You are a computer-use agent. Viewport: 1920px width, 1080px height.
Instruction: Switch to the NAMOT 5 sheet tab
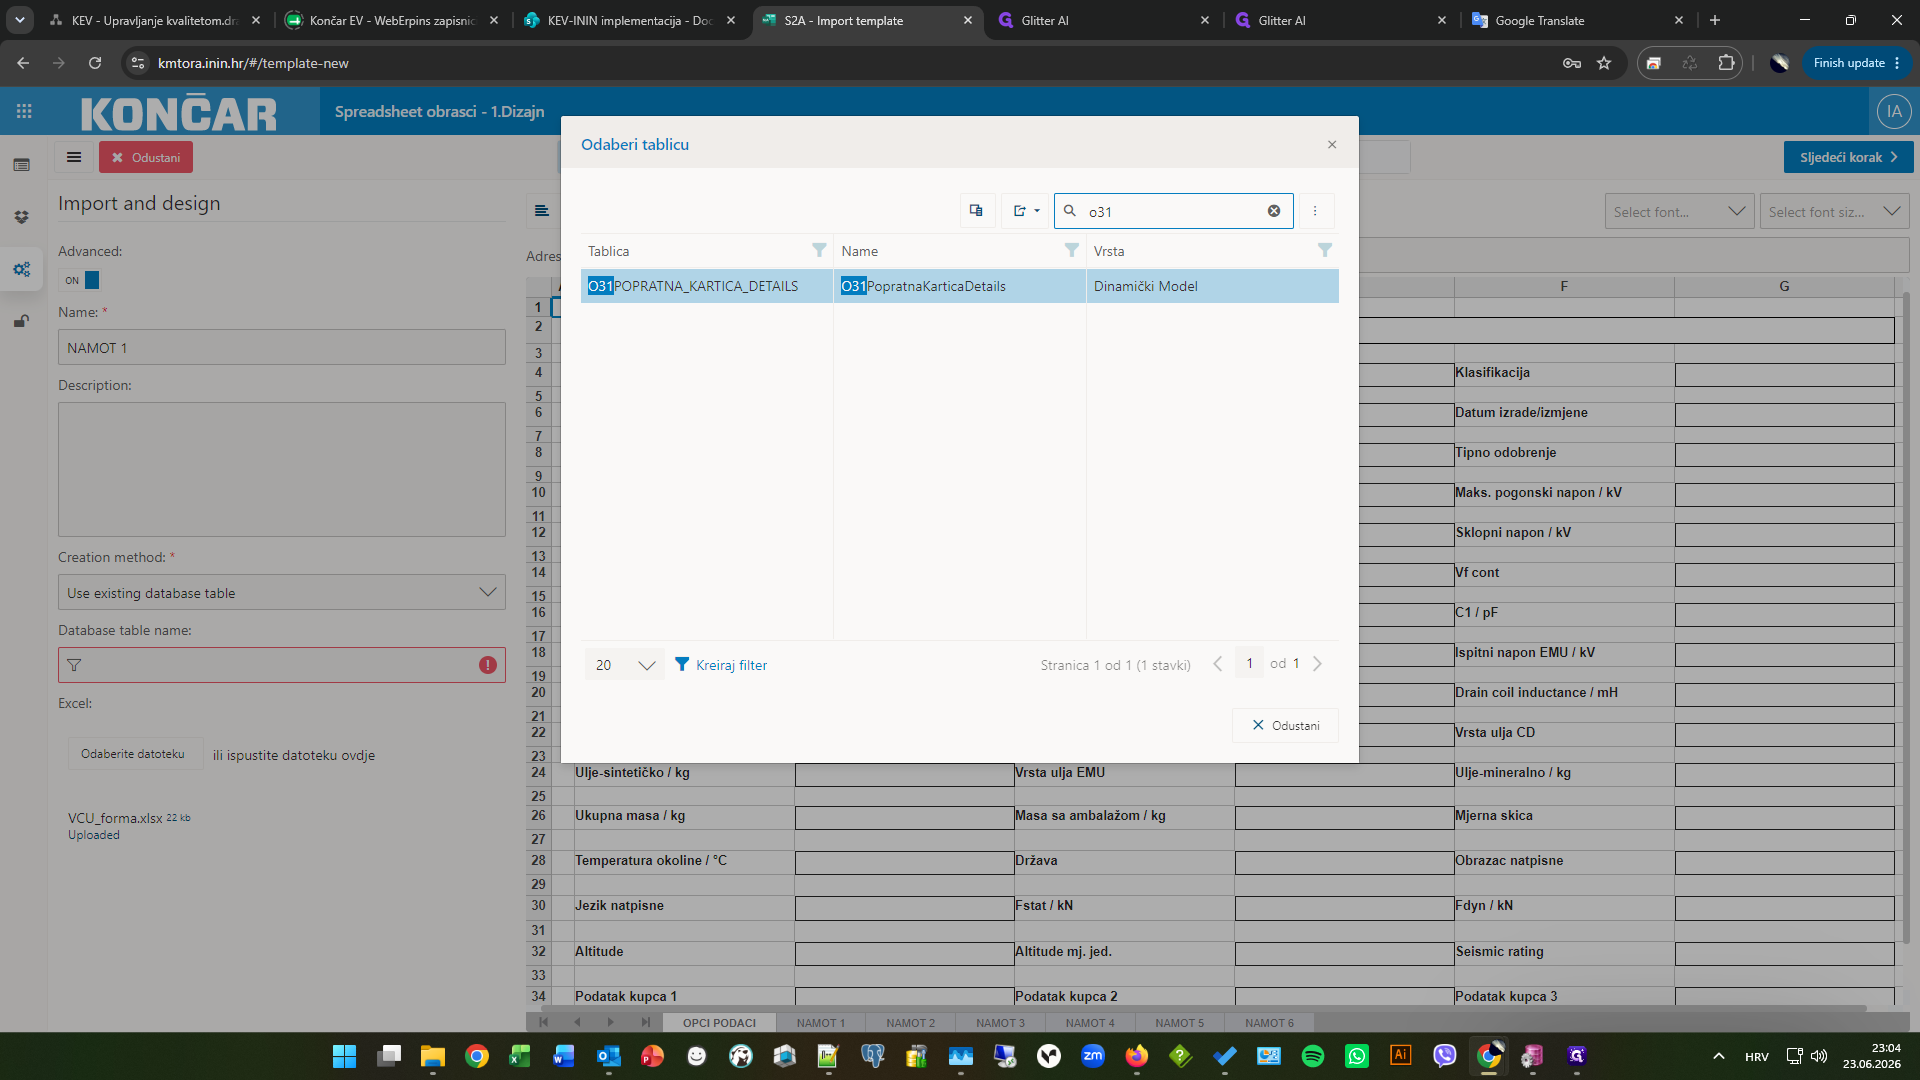[1180, 1023]
